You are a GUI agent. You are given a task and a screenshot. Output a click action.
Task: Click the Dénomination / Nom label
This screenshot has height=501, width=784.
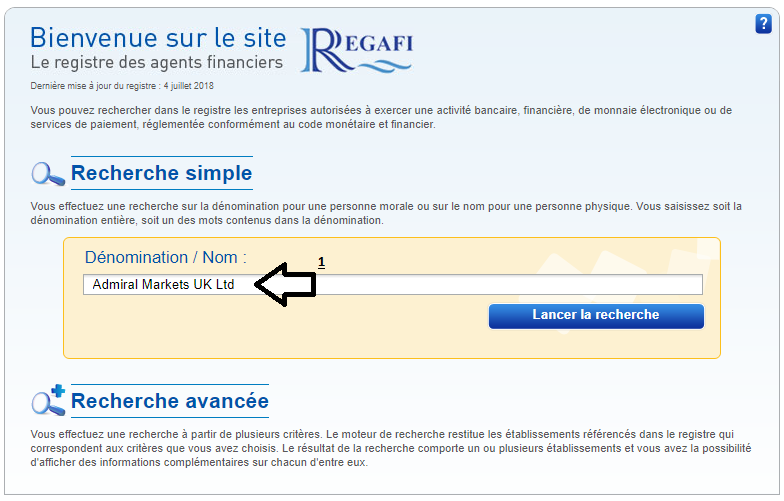pyautogui.click(x=166, y=257)
